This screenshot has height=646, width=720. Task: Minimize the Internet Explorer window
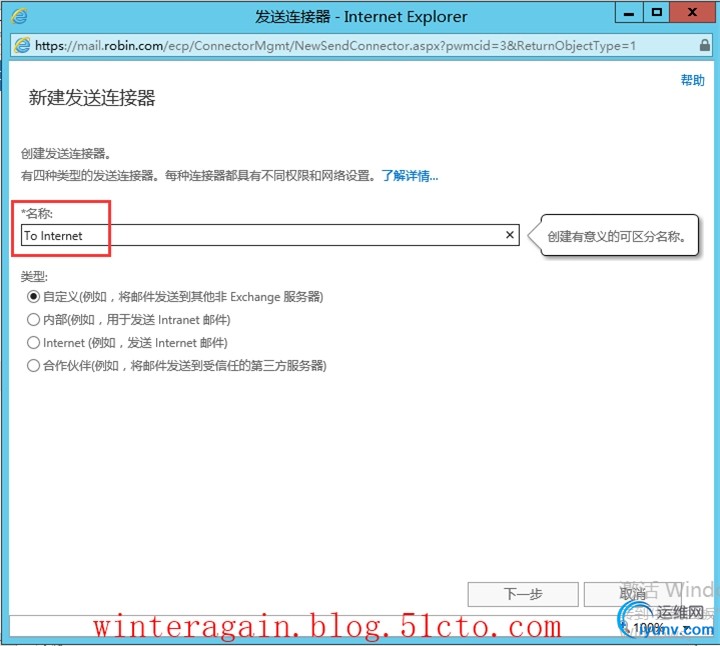point(629,13)
